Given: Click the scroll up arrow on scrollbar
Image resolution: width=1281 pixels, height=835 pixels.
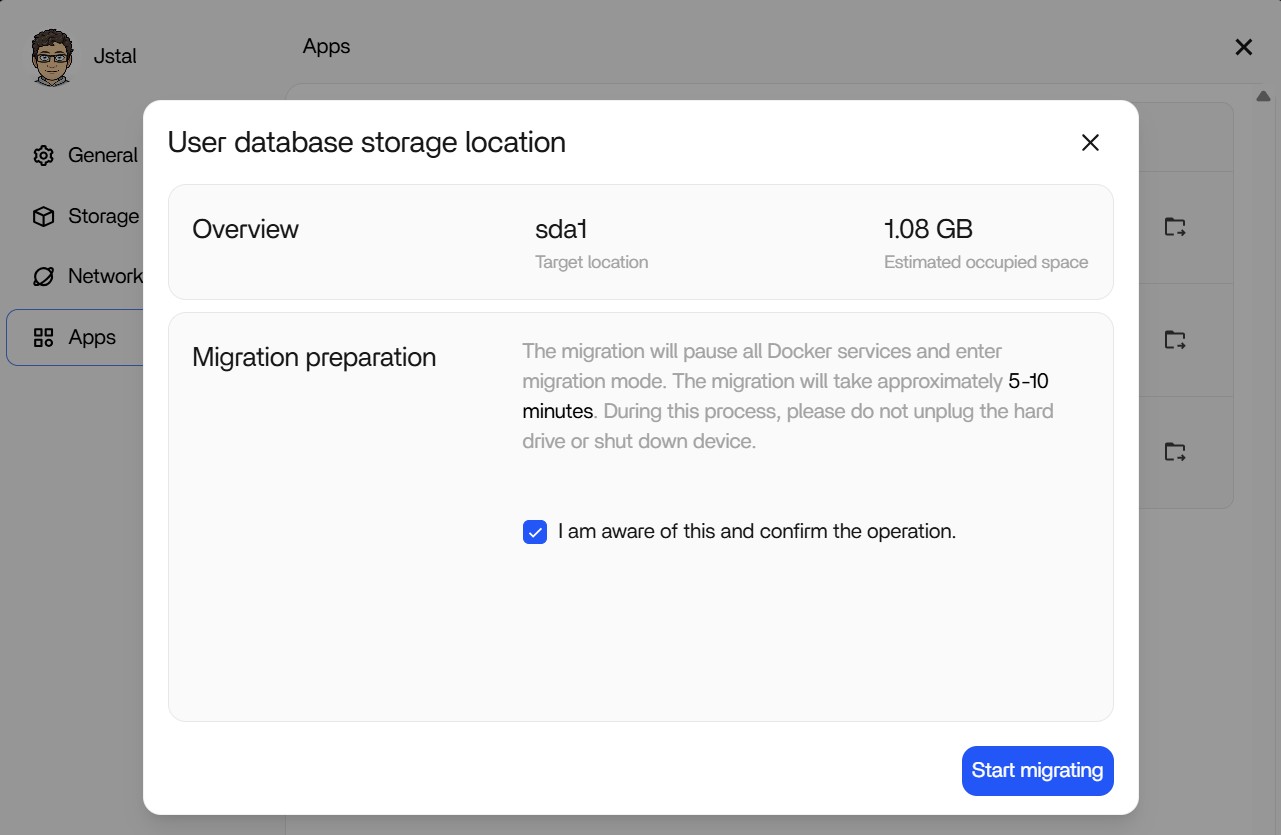Looking at the screenshot, I should (1263, 97).
